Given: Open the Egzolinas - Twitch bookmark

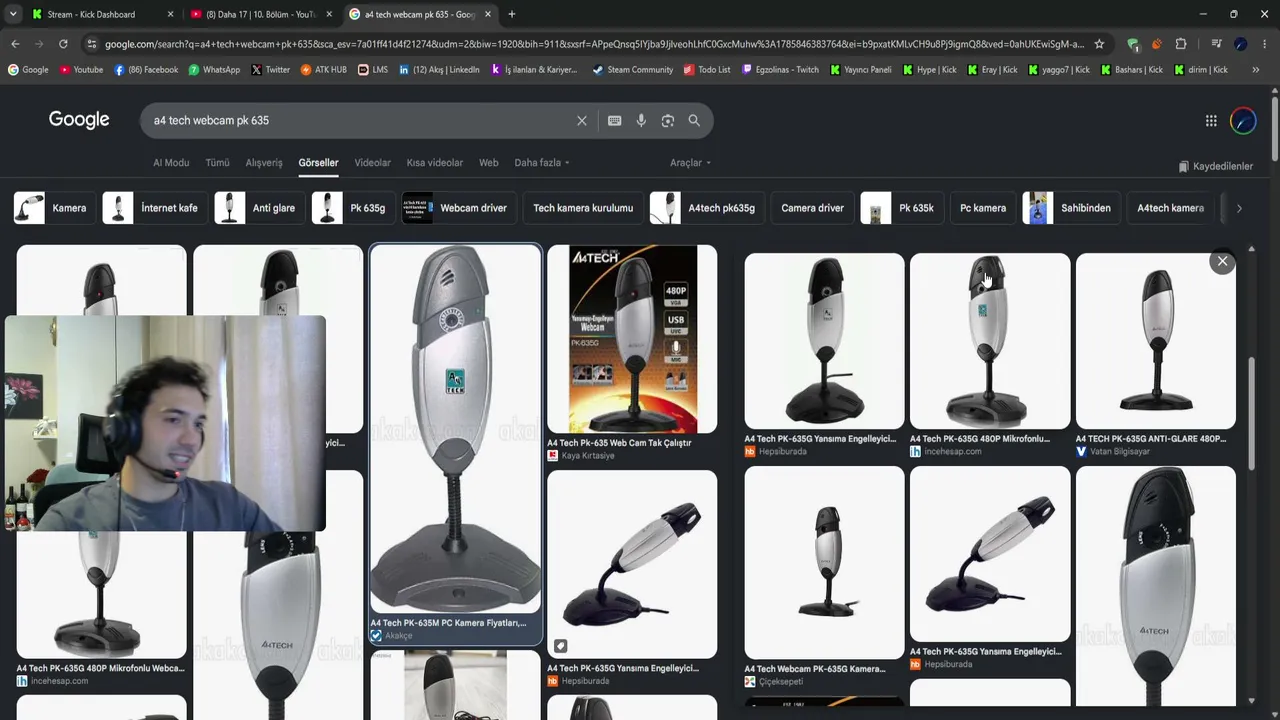Looking at the screenshot, I should coord(780,70).
